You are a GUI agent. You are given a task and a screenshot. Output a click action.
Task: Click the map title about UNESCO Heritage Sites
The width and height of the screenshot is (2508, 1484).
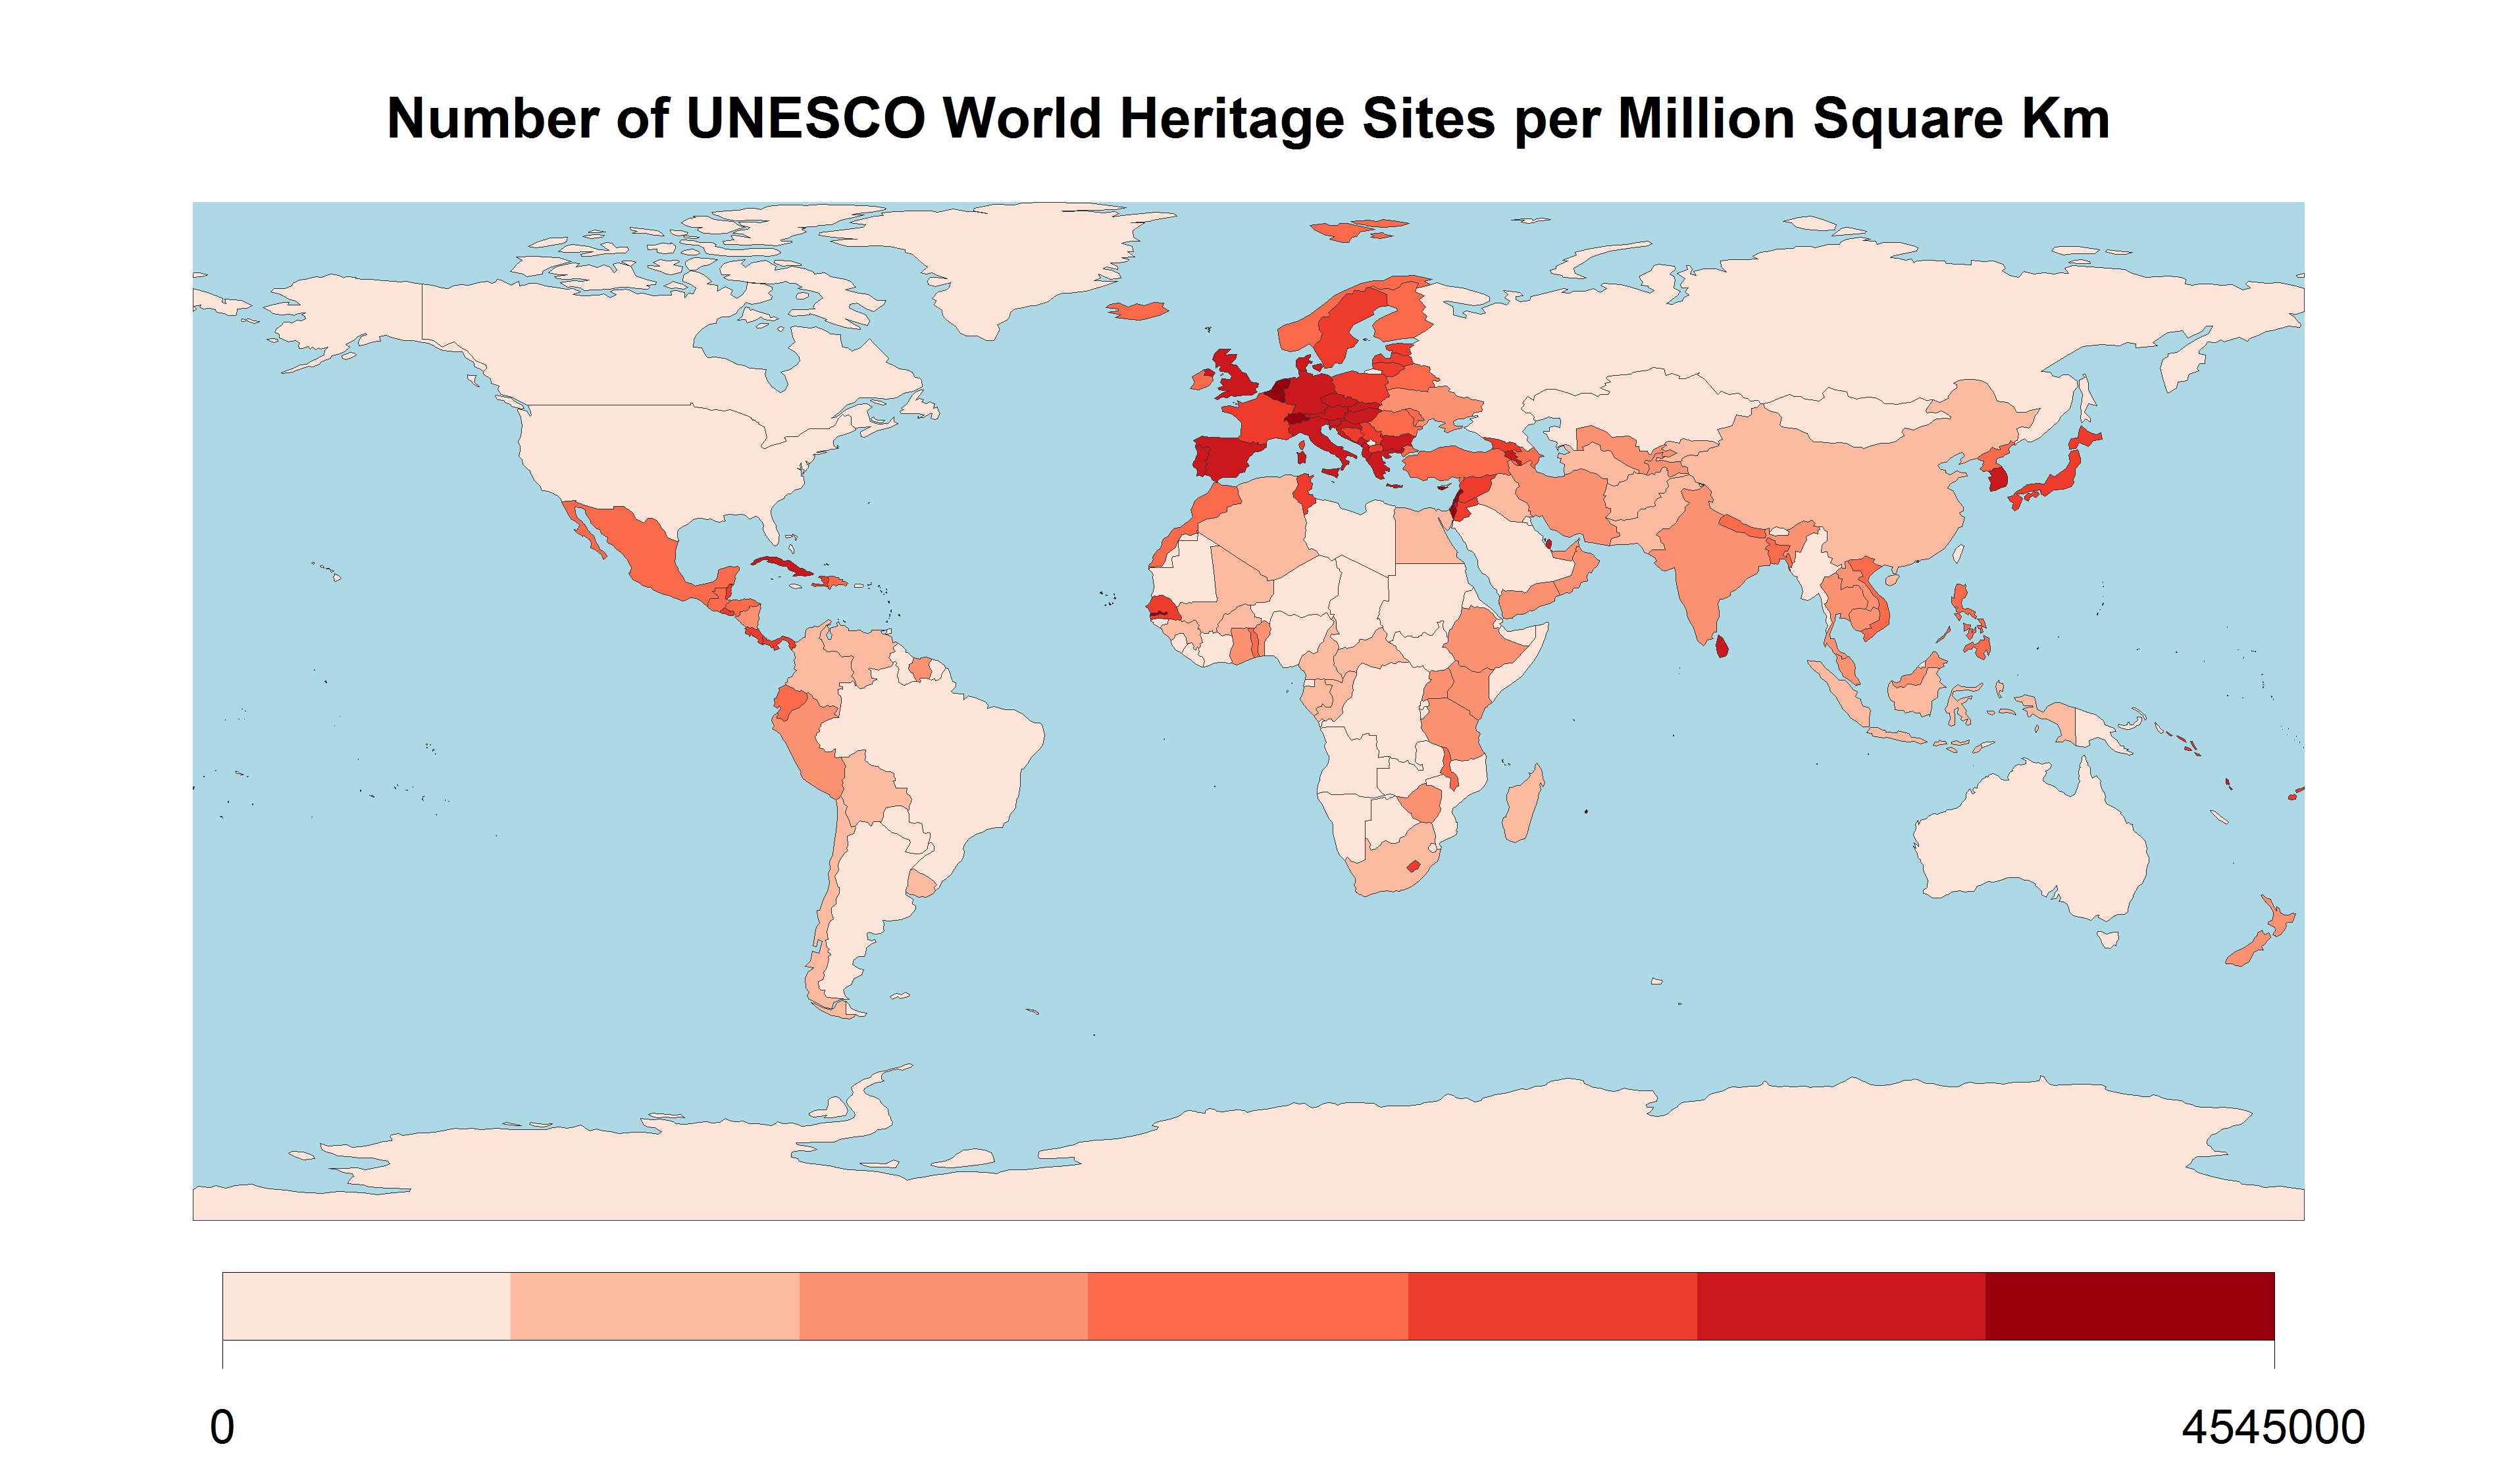(x=1247, y=119)
